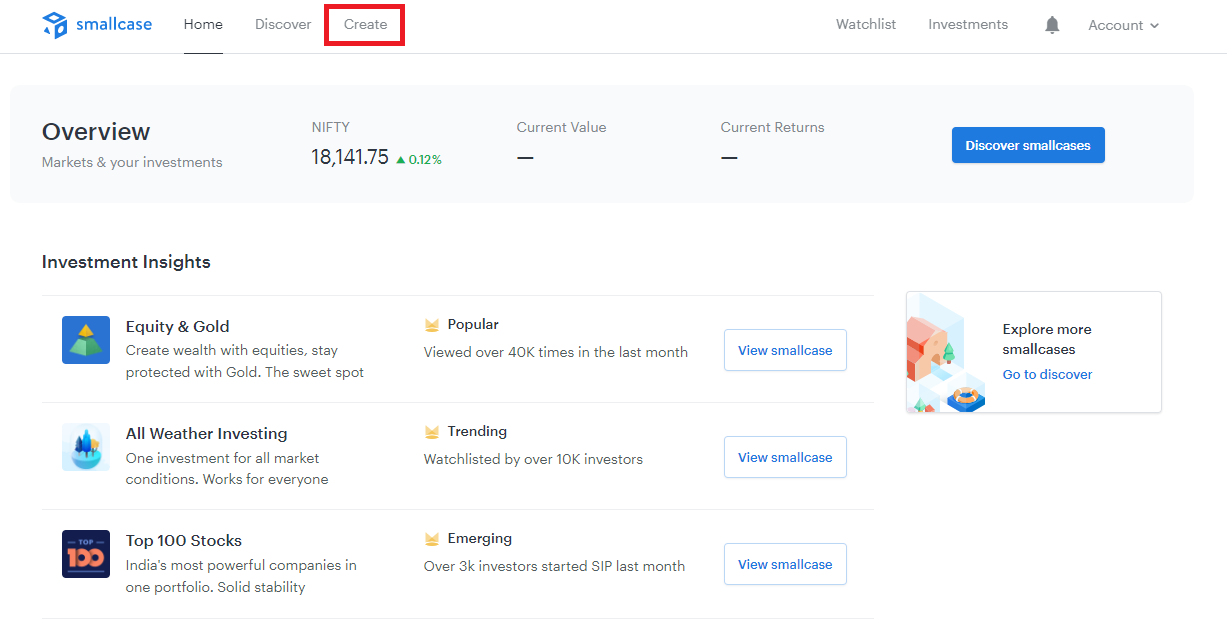Click the Popular crown icon
Viewport: 1227px width, 628px height.
coord(432,325)
